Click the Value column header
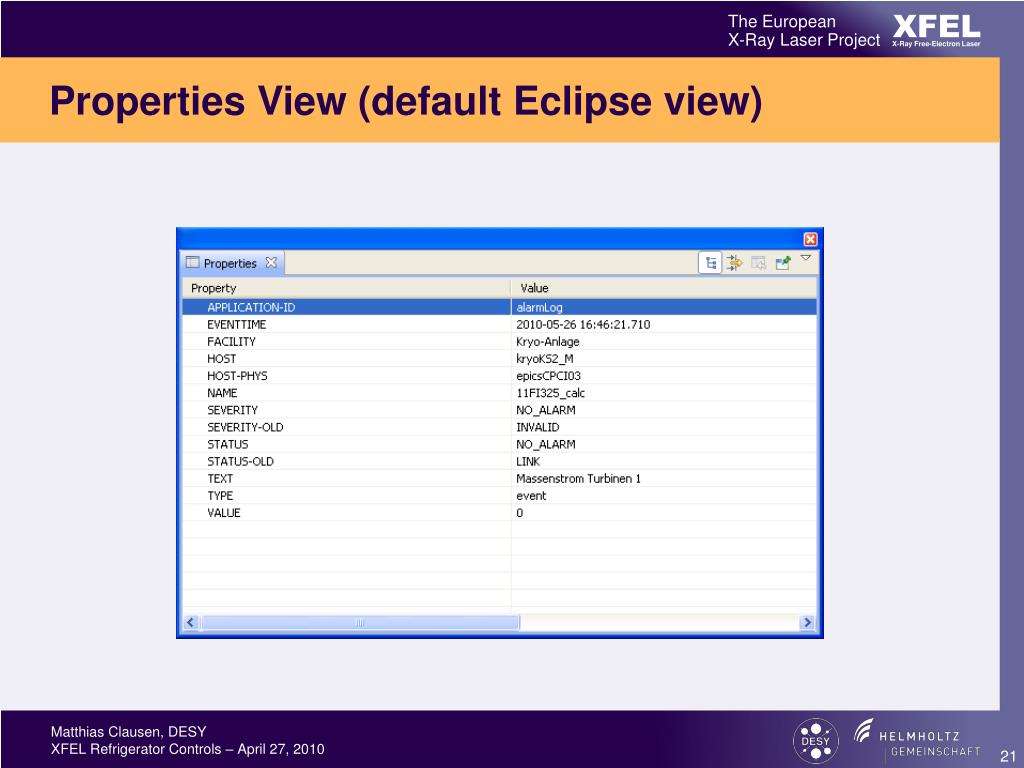The width and height of the screenshot is (1024, 768). click(x=664, y=288)
